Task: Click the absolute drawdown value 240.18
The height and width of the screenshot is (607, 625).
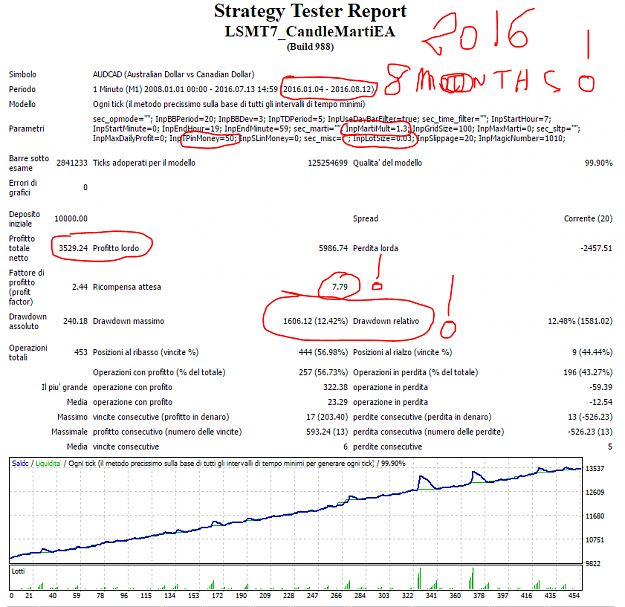Action: click(x=75, y=321)
